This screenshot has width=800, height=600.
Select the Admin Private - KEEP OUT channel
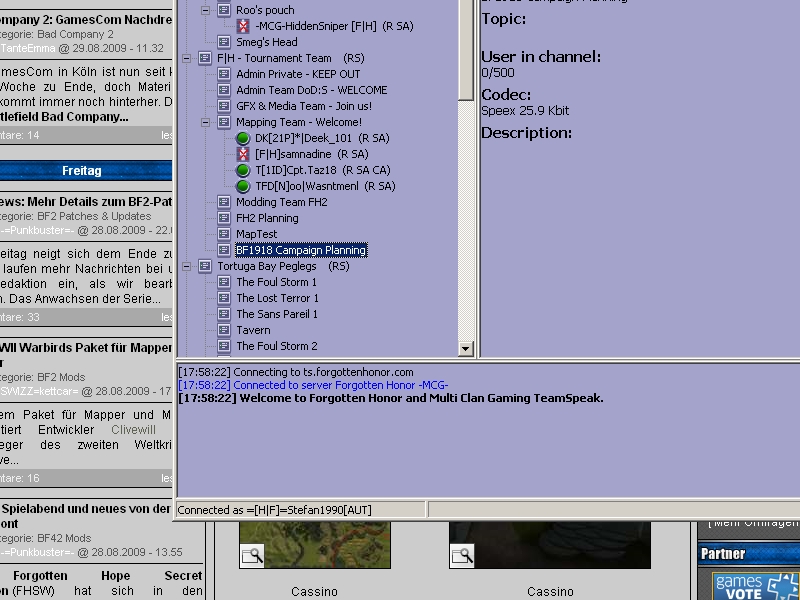pyautogui.click(x=298, y=74)
